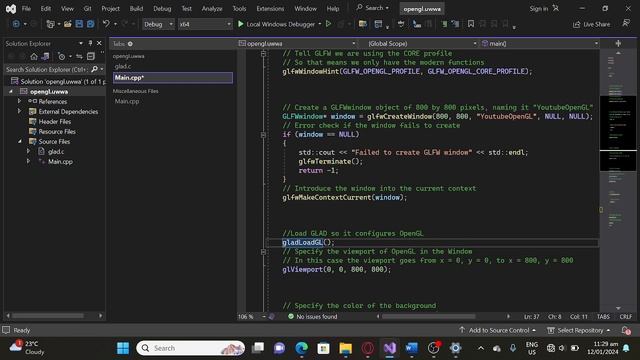The image size is (640, 360).
Task: Click Solution Explorer search magnifier icon
Action: click(x=95, y=69)
